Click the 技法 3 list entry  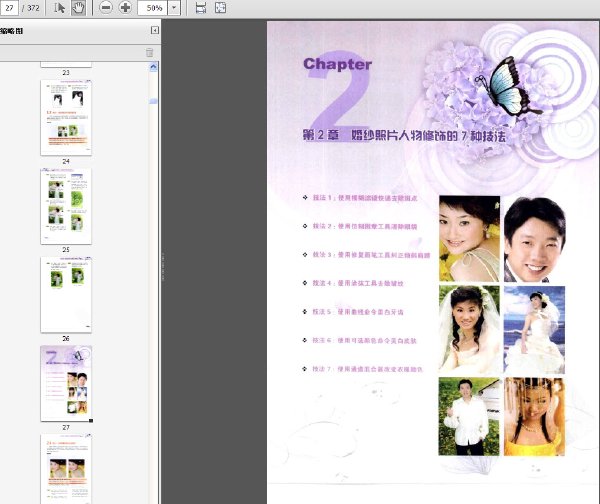371,255
